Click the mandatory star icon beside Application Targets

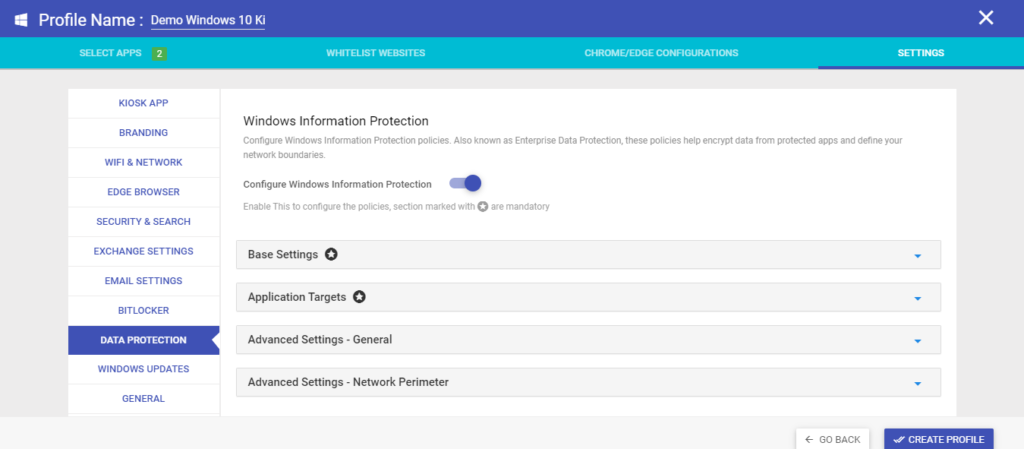(x=359, y=297)
